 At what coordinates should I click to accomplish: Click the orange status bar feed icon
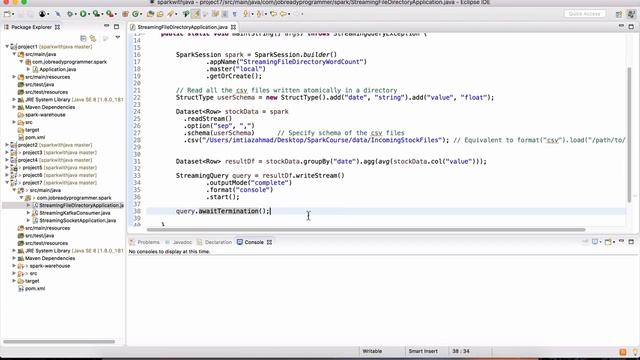click(x=623, y=352)
